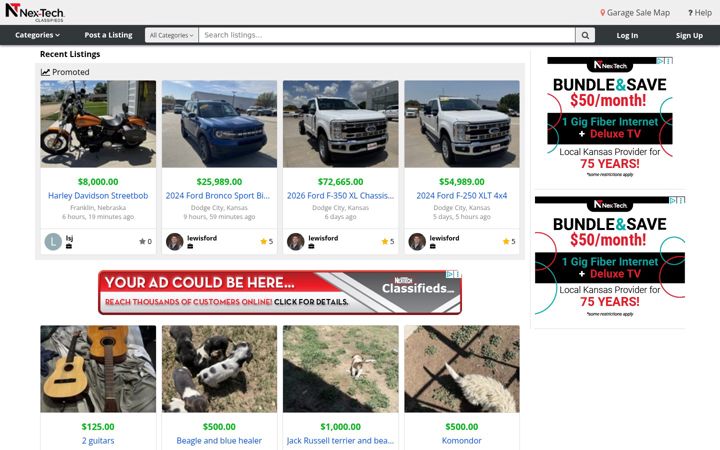Screen dimensions: 720x450
Task: Click the Search listings input field
Action: pos(387,35)
